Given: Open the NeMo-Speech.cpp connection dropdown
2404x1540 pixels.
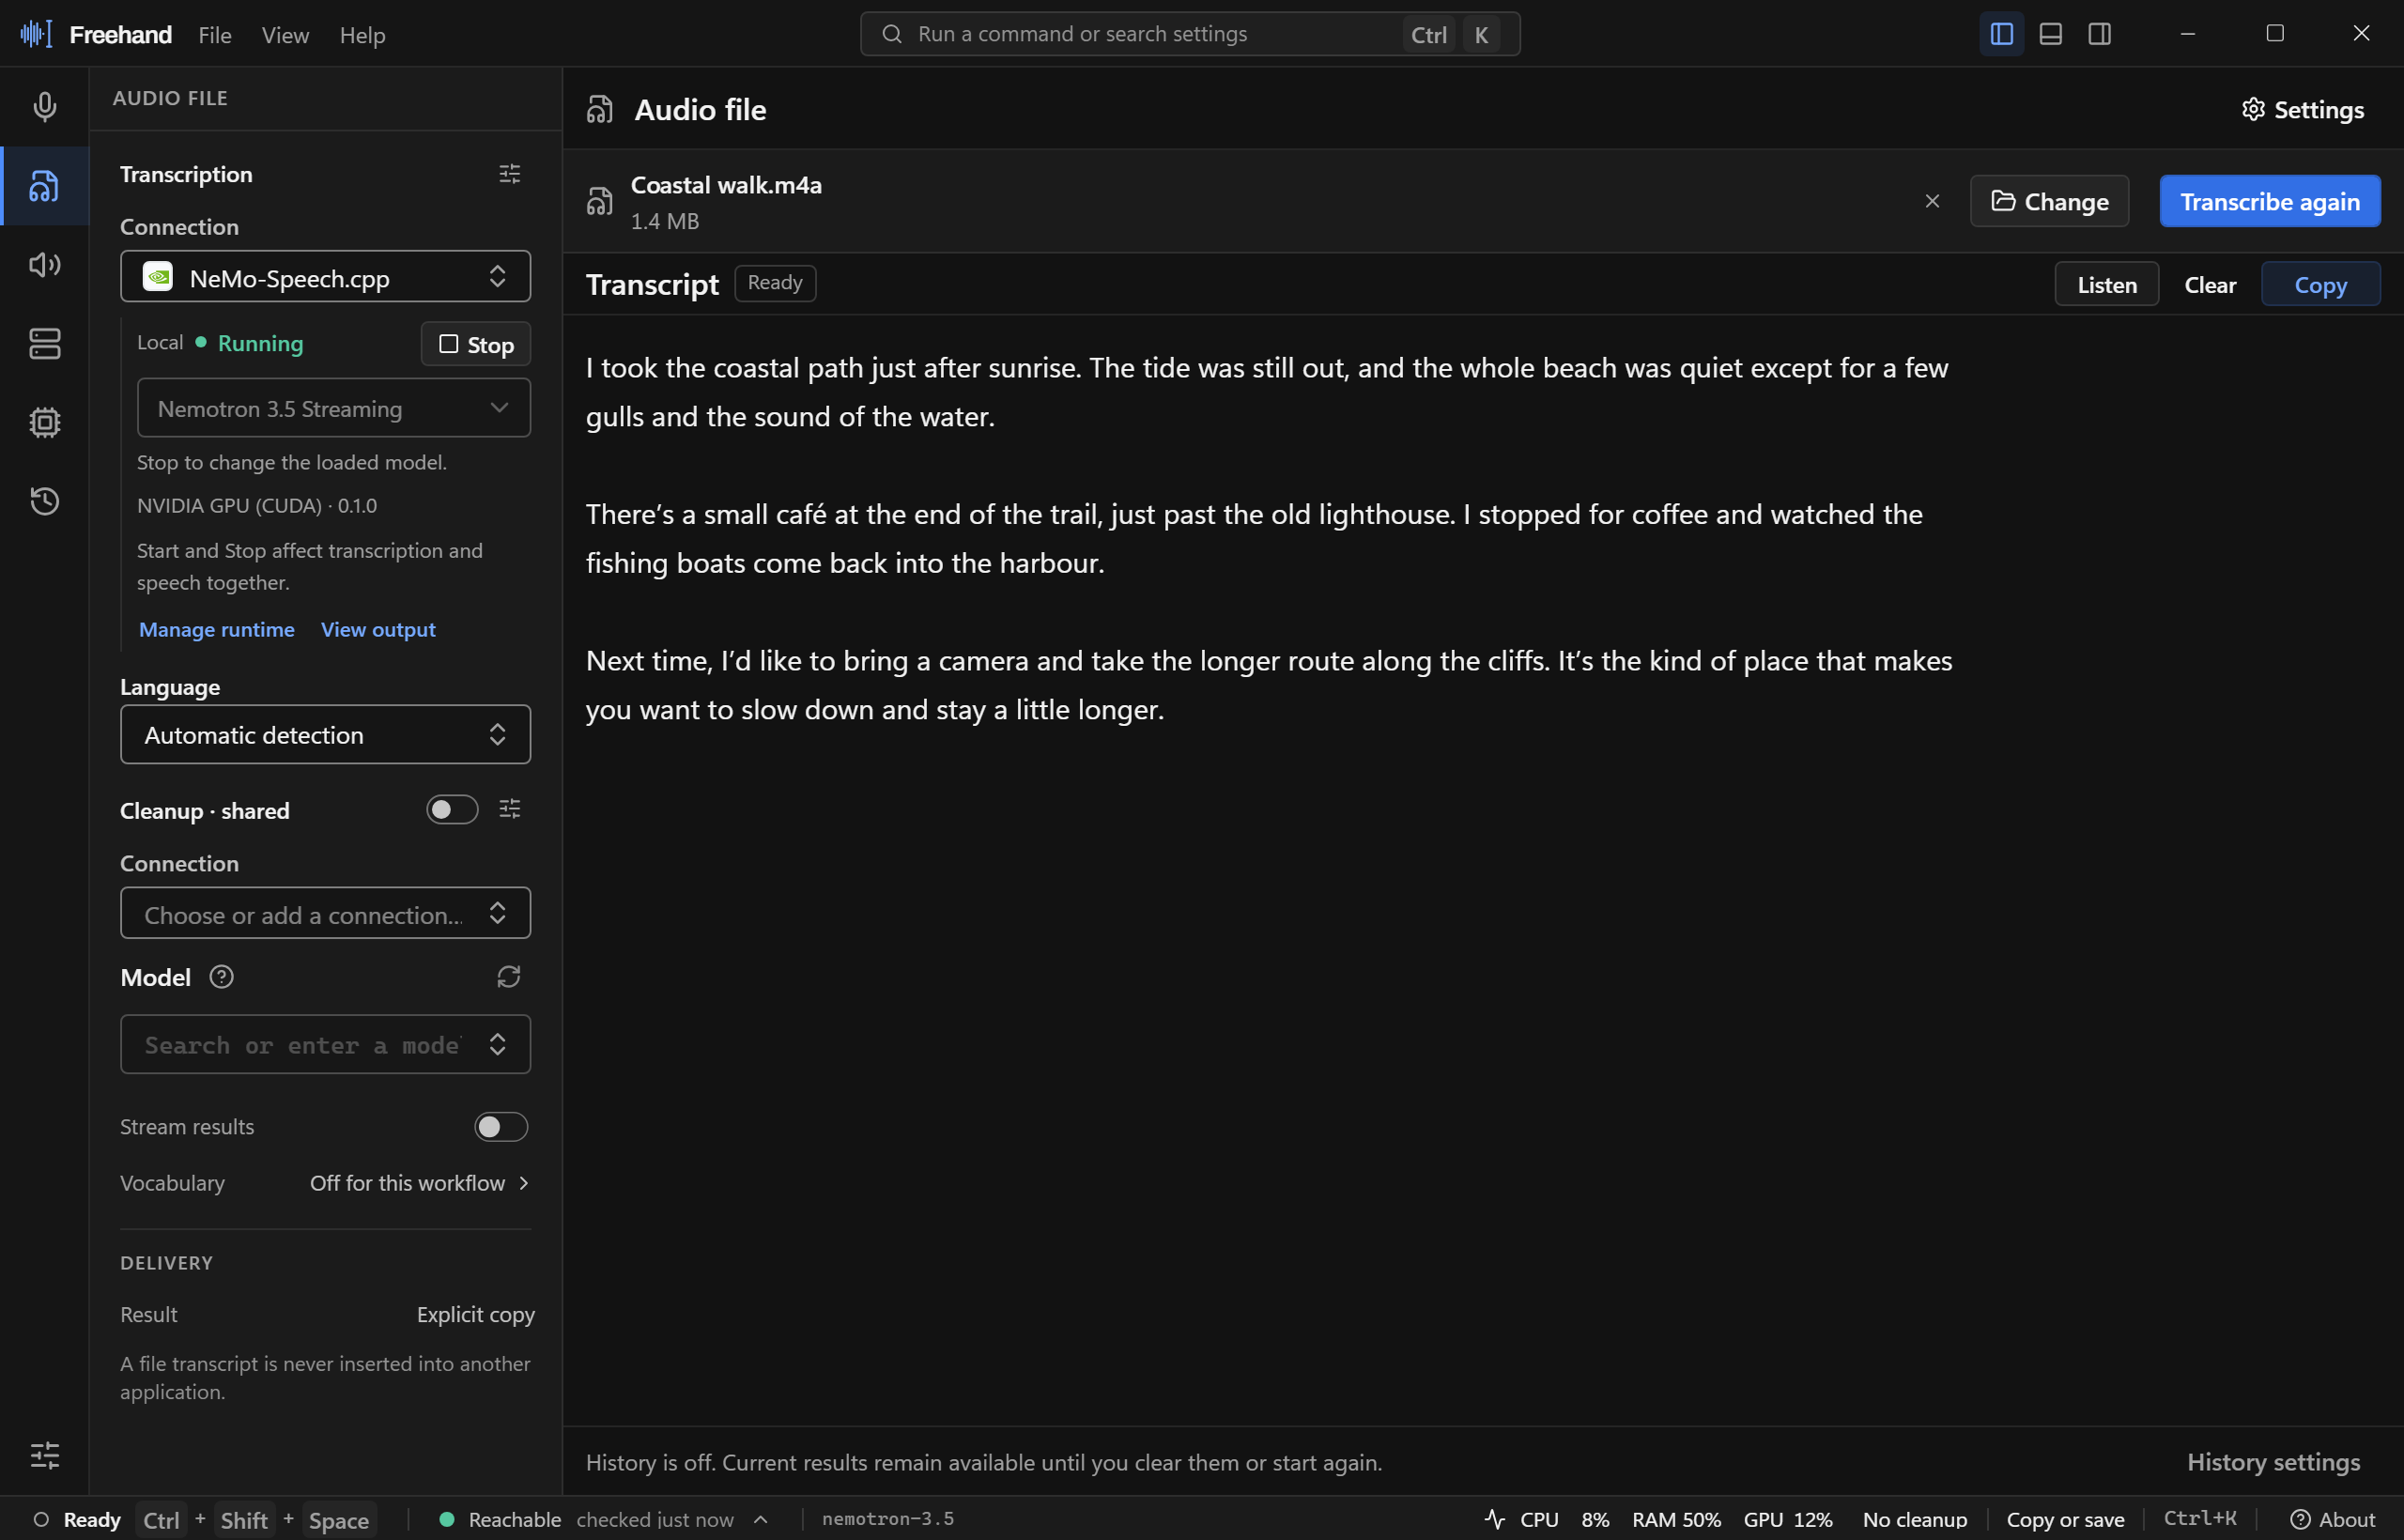Looking at the screenshot, I should point(325,277).
